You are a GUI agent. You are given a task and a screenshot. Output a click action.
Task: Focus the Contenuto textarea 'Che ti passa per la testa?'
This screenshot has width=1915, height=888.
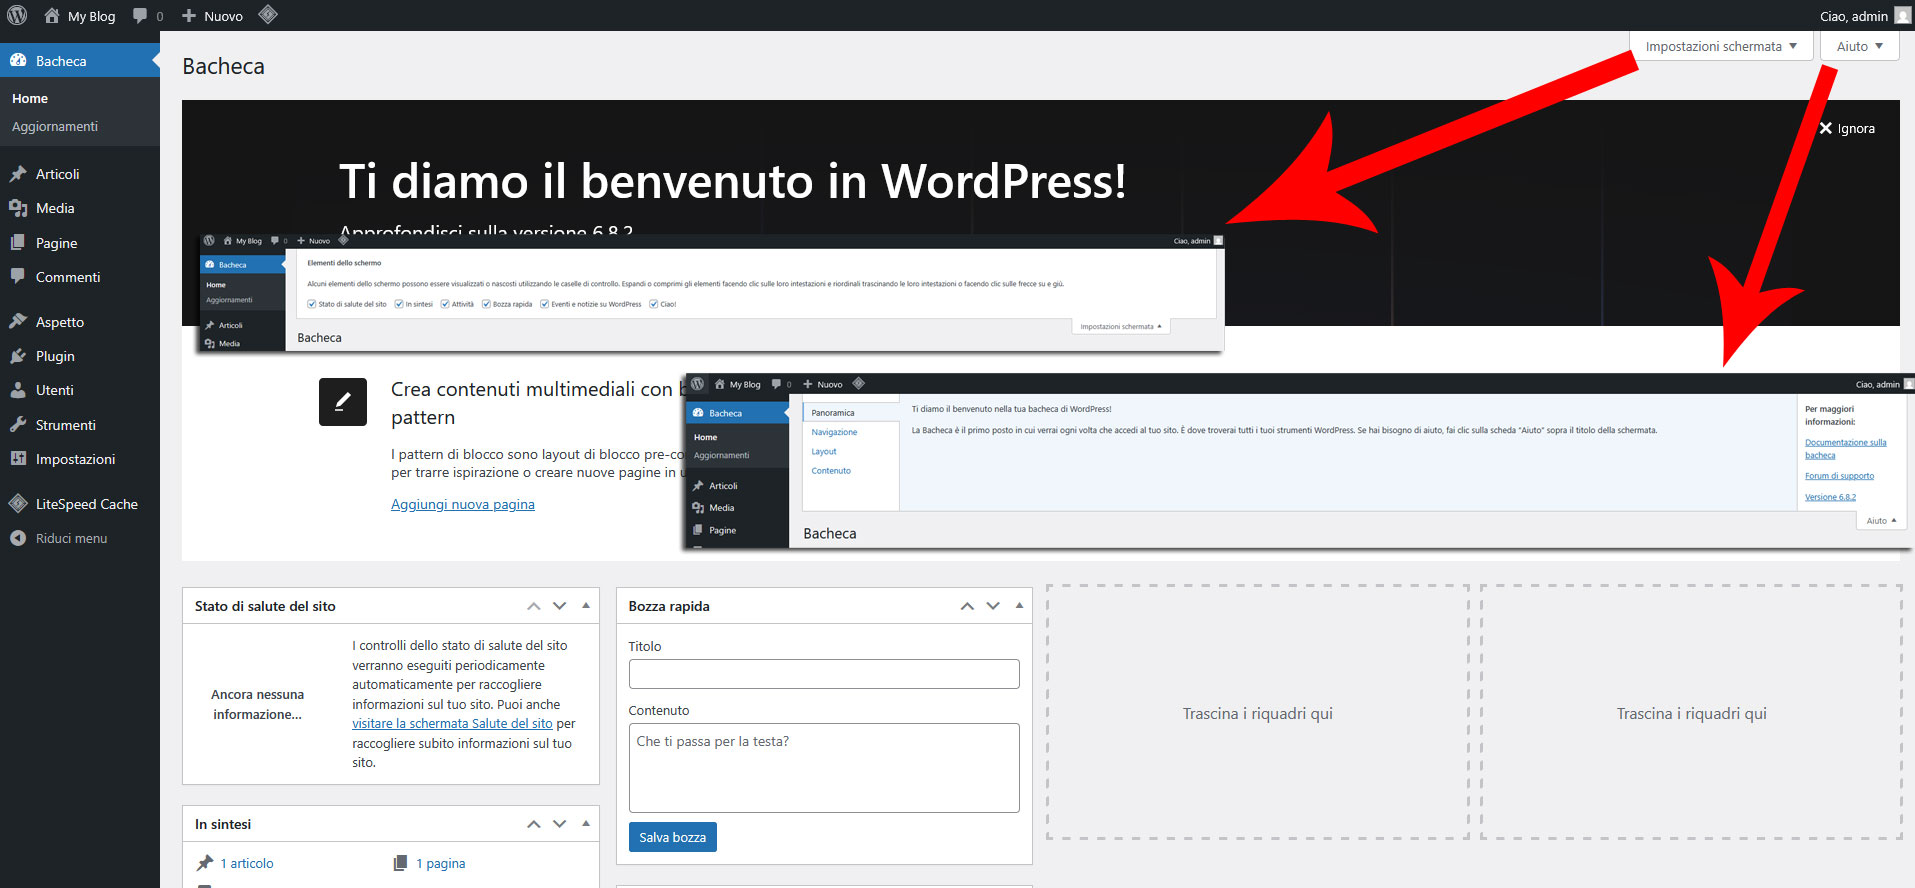(824, 768)
